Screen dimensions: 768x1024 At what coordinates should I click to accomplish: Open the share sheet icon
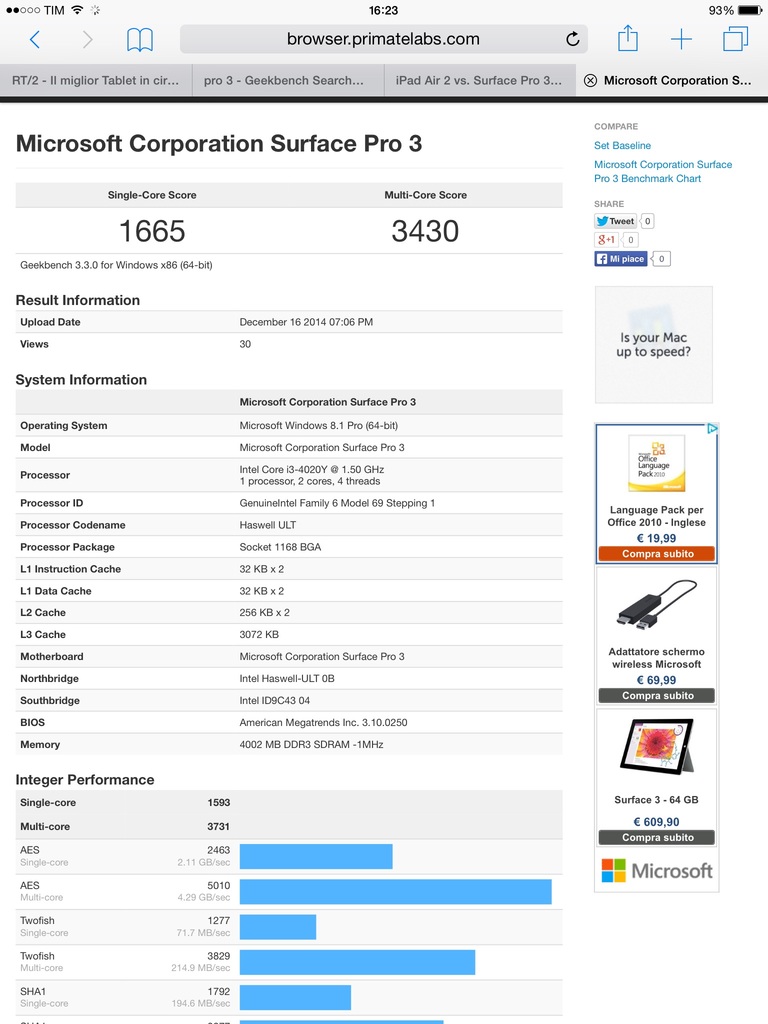pyautogui.click(x=627, y=39)
